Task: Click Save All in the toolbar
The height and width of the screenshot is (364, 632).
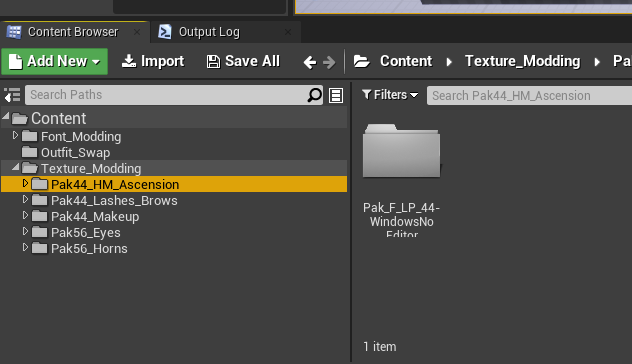Action: tap(243, 61)
